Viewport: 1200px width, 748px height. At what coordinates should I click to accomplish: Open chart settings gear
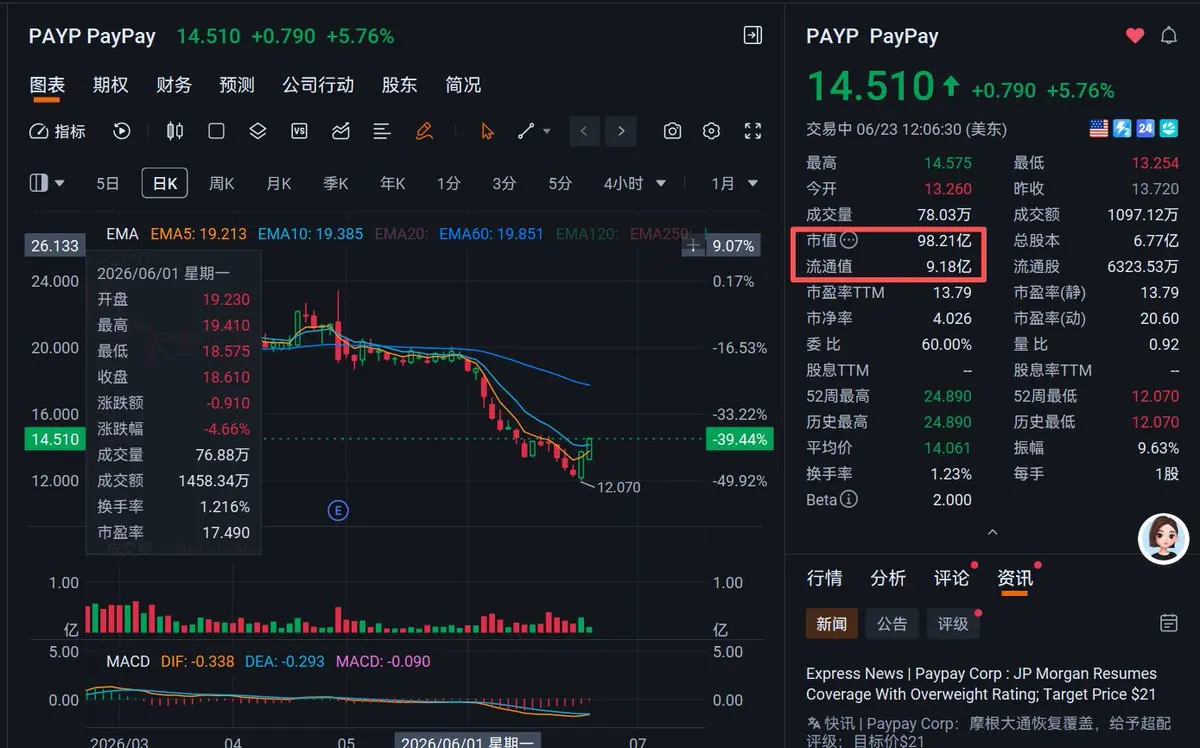point(711,131)
